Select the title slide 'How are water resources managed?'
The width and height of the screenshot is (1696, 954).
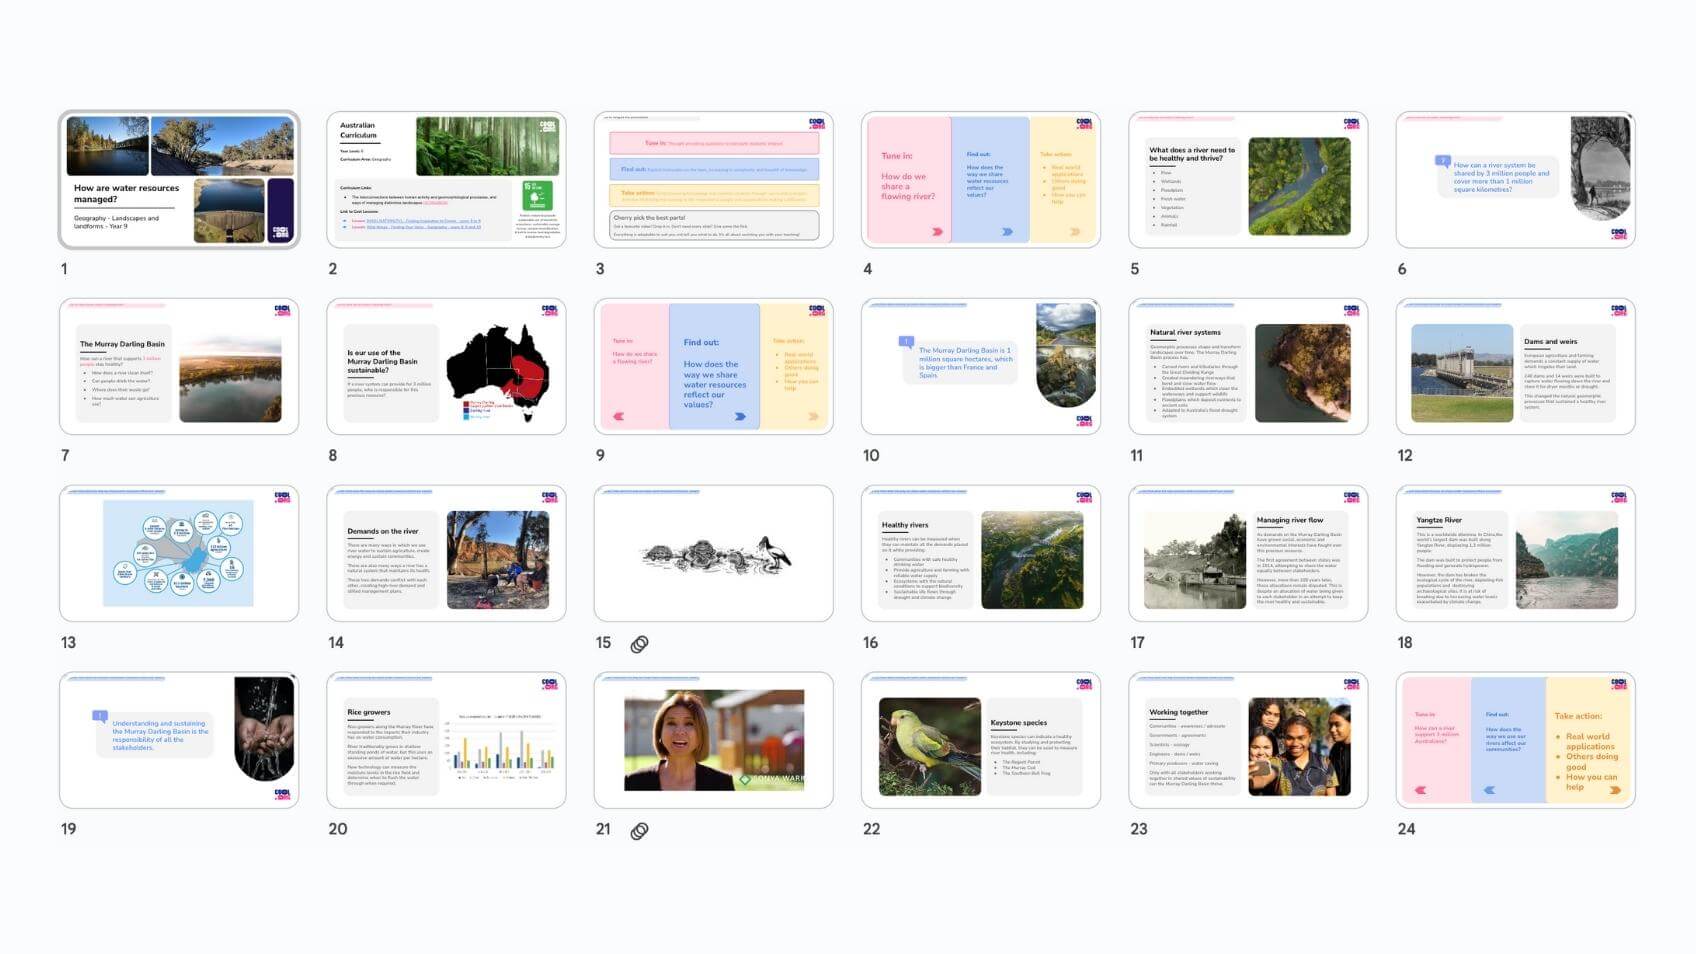coord(179,180)
